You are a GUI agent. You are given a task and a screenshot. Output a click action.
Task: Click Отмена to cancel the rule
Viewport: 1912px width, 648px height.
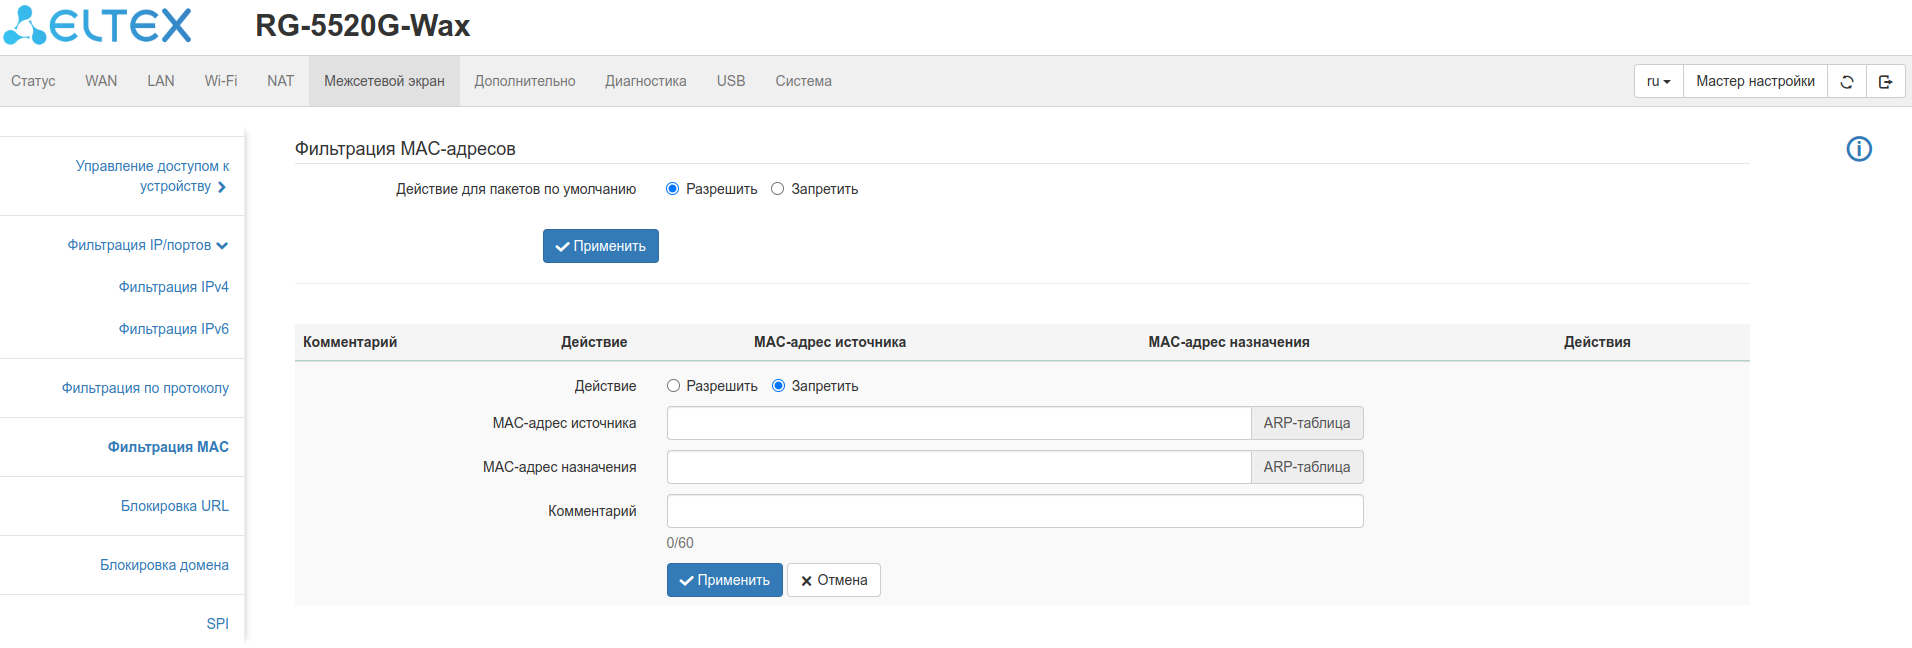click(833, 580)
